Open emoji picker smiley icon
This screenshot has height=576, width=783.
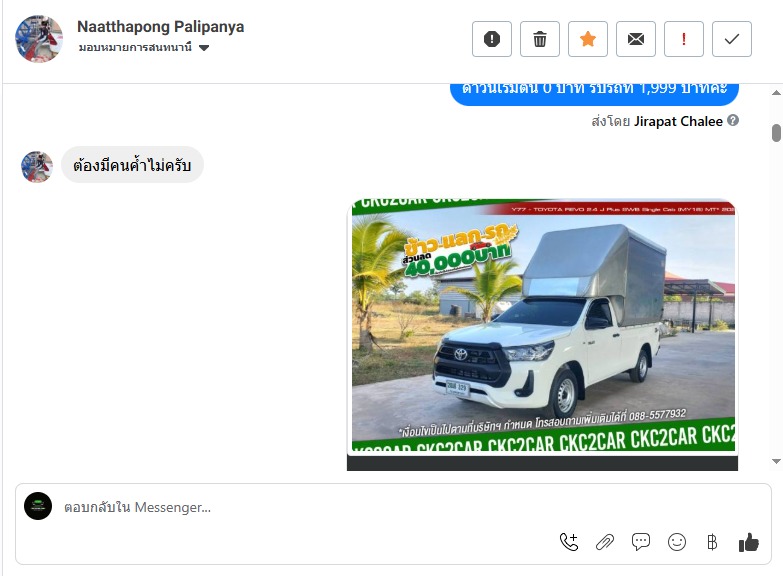coord(677,542)
